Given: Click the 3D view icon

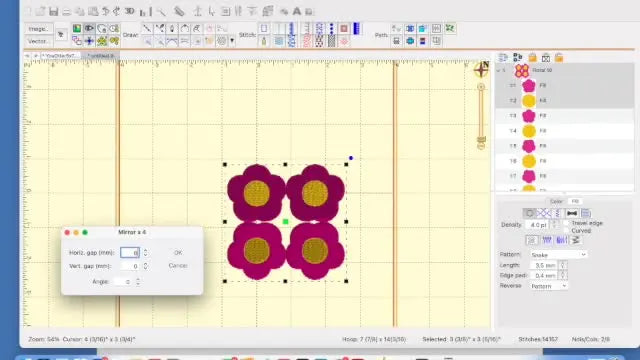Looking at the screenshot, I should pyautogui.click(x=129, y=11).
